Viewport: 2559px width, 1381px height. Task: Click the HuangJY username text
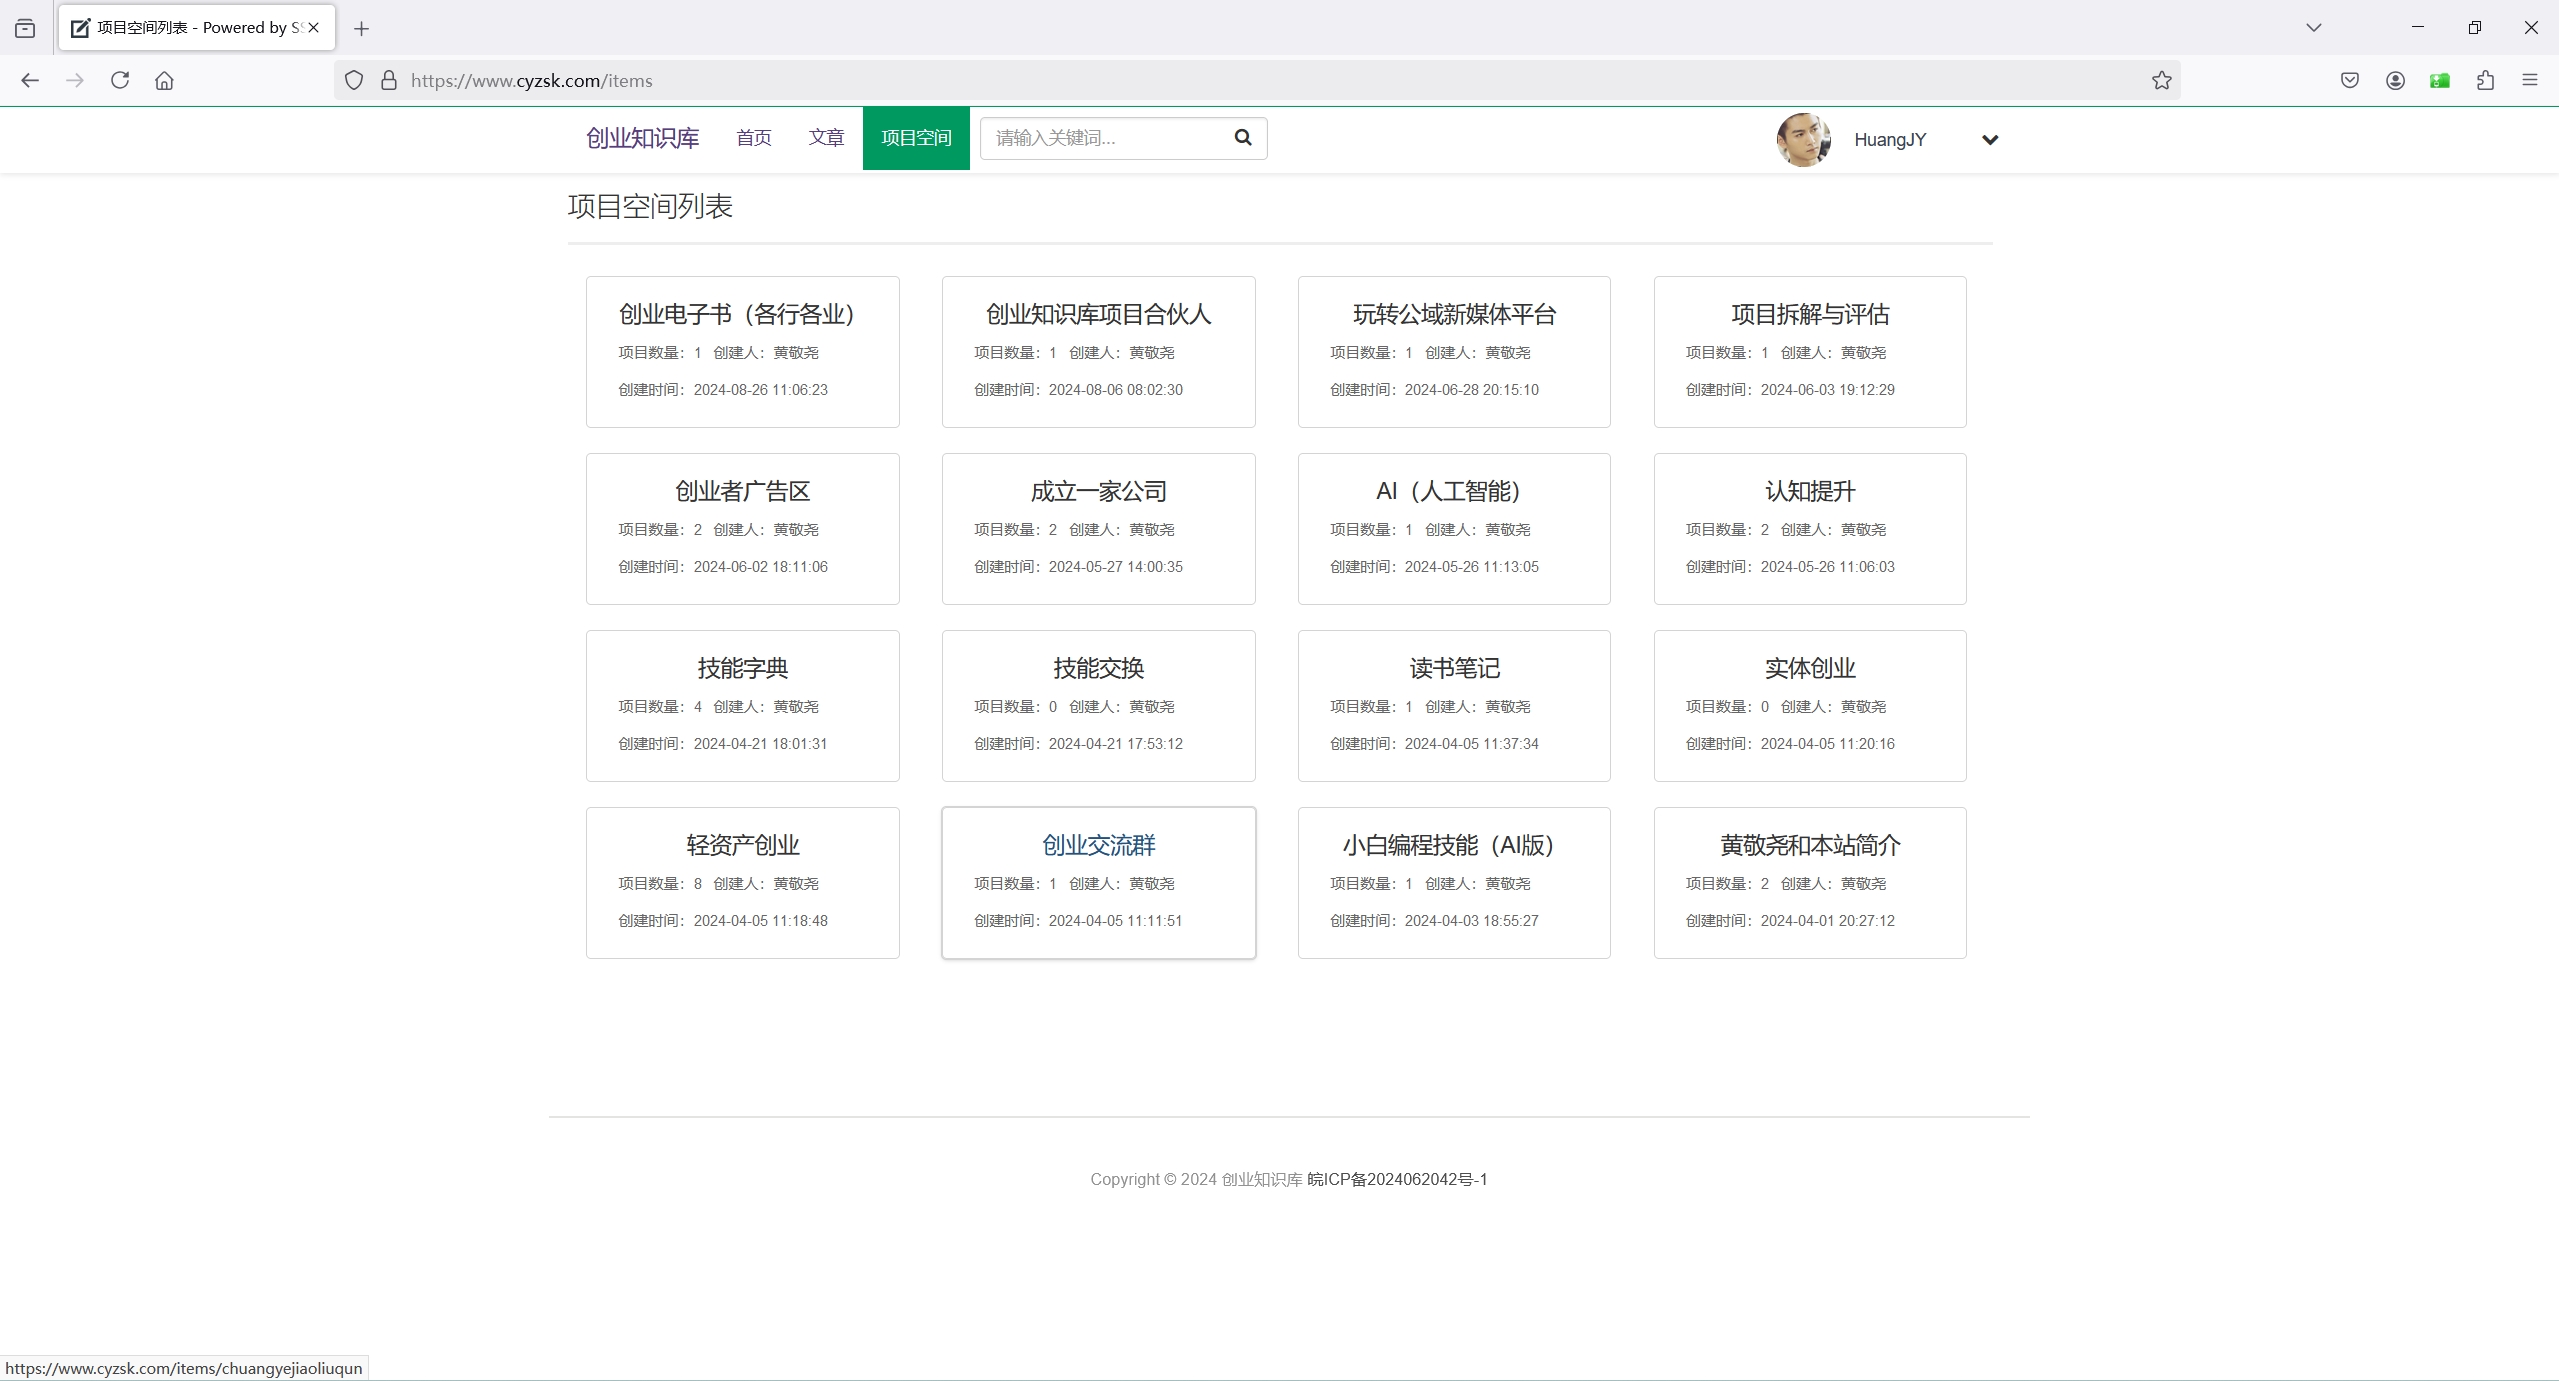pyautogui.click(x=1890, y=140)
